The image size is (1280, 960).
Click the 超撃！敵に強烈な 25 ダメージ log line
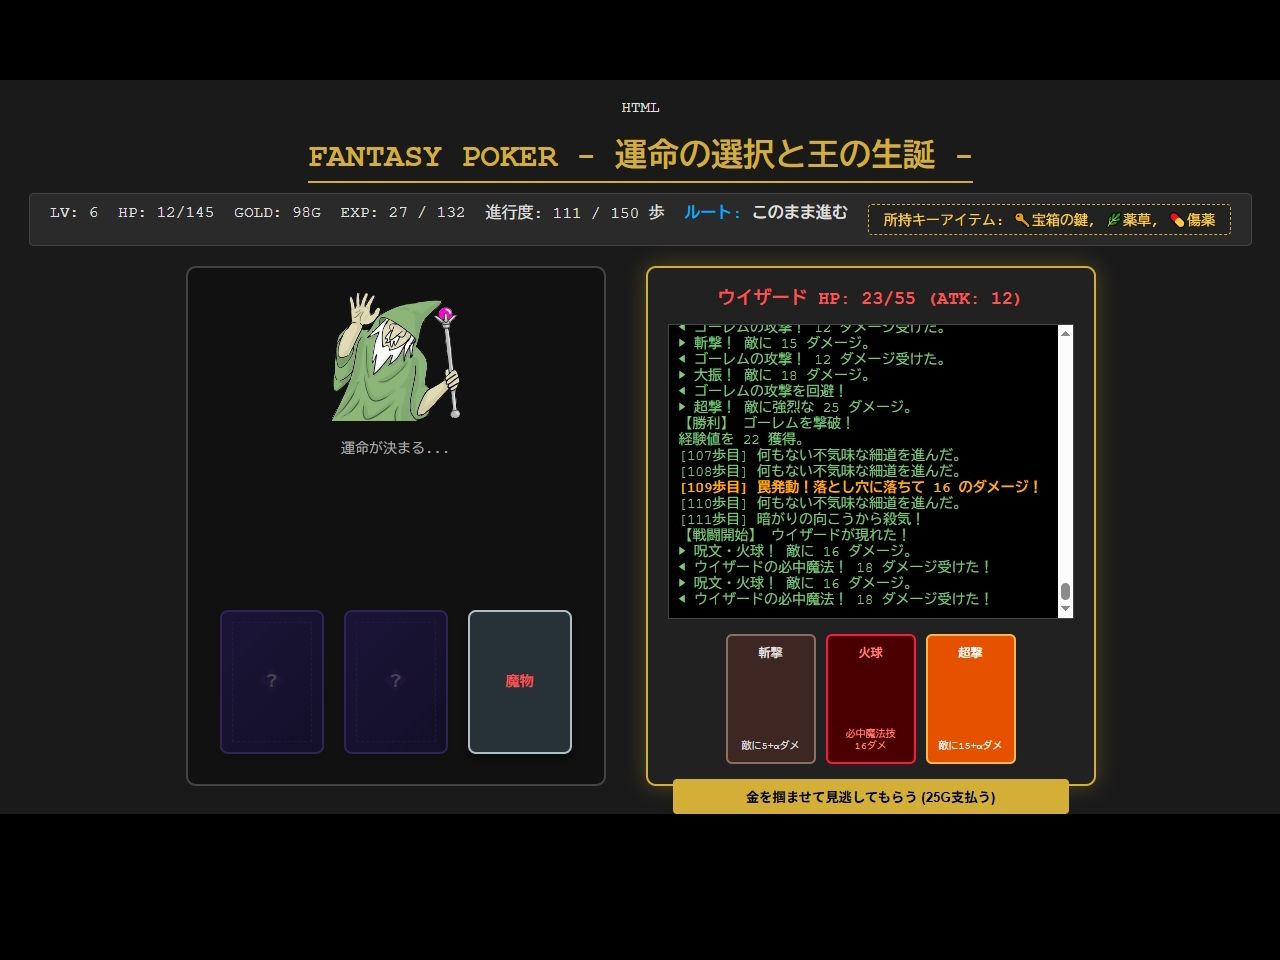796,407
